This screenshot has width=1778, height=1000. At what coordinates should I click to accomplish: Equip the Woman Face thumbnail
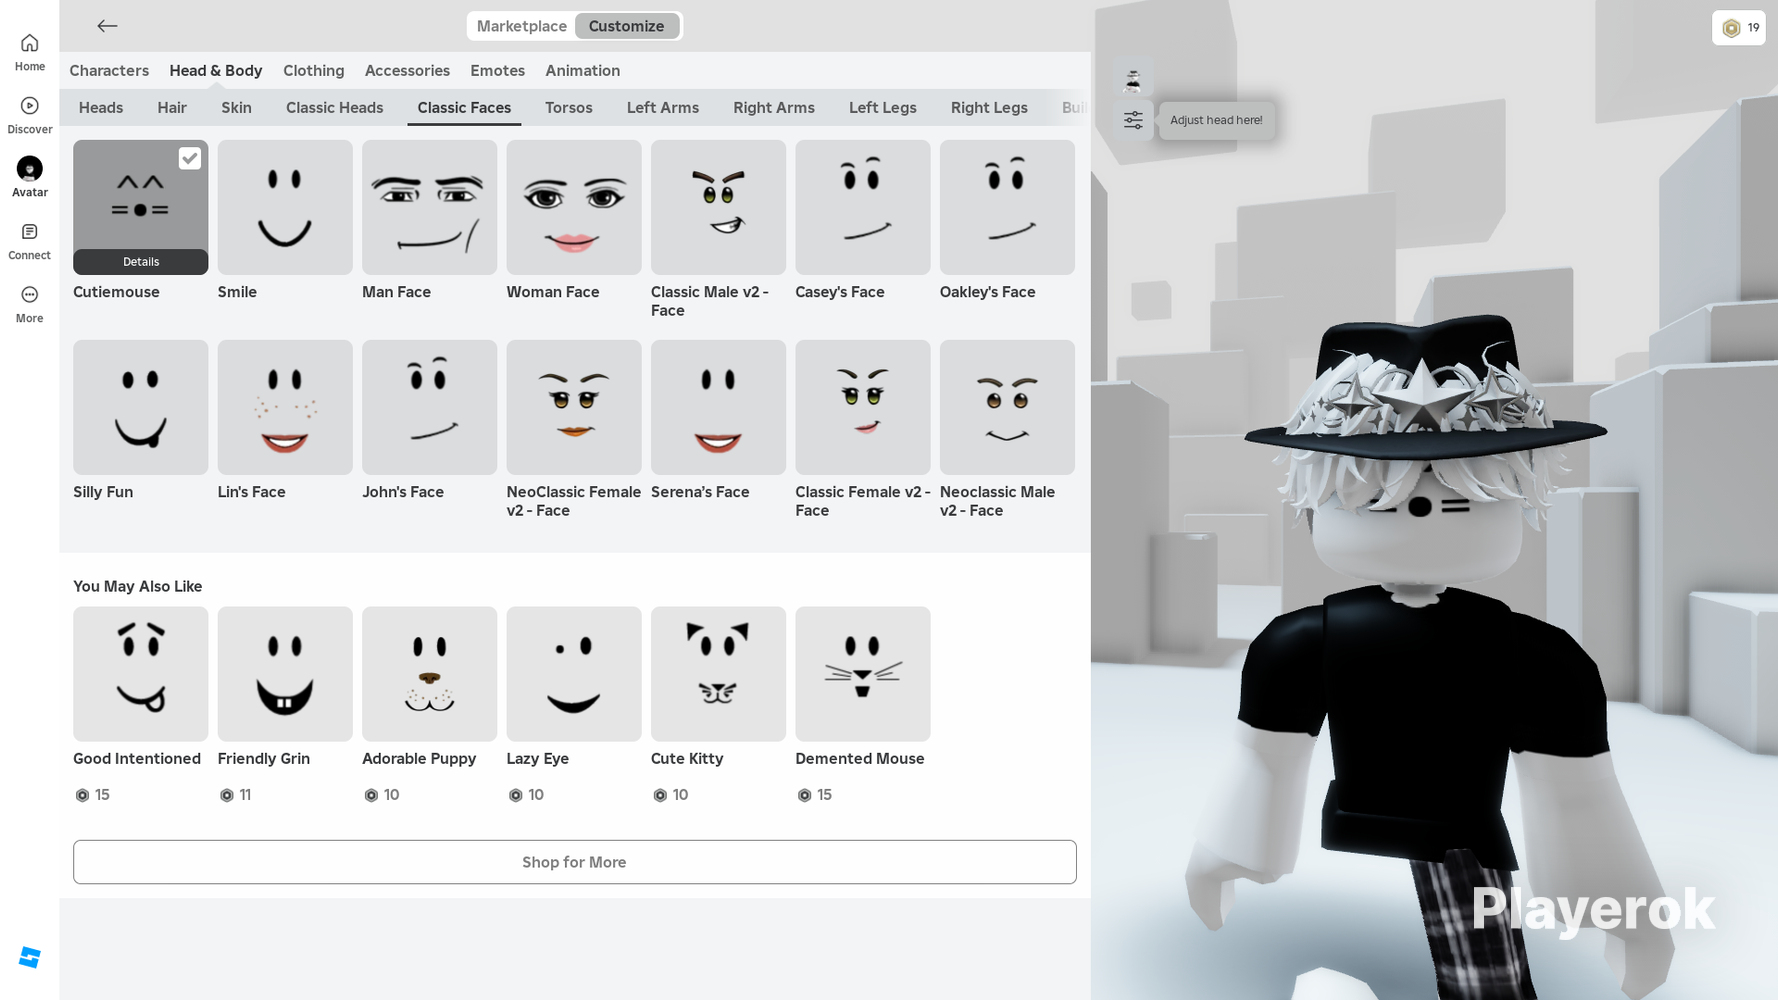tap(574, 207)
